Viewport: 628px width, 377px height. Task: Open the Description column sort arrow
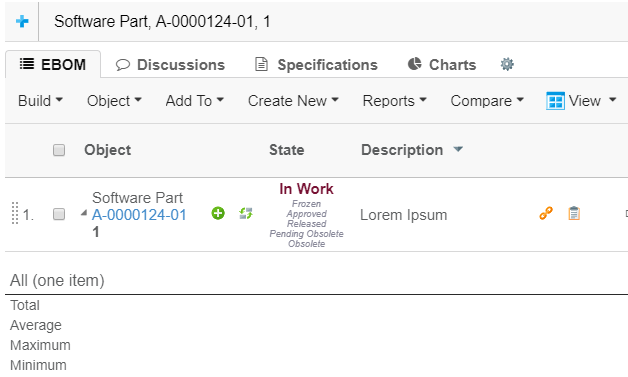[x=458, y=149]
